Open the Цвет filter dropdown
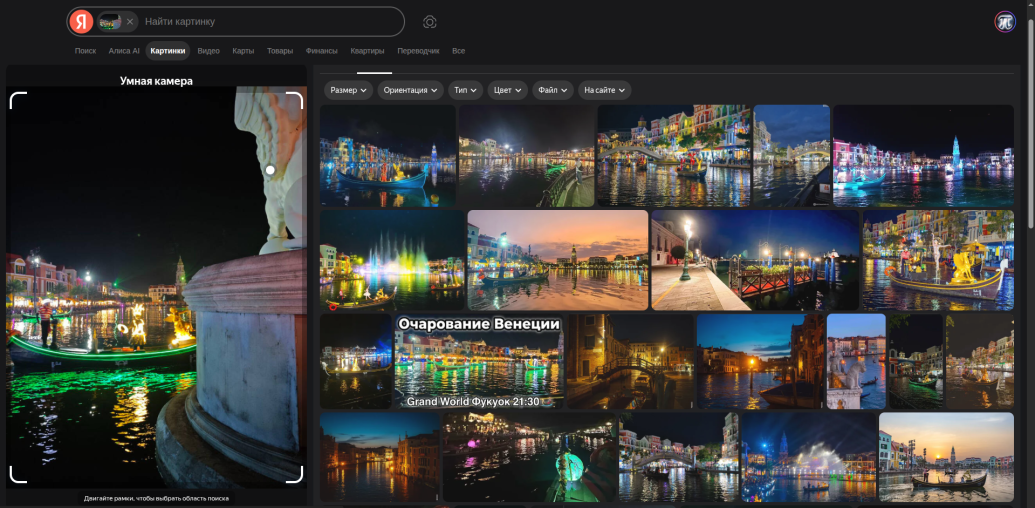1035x508 pixels. (508, 90)
